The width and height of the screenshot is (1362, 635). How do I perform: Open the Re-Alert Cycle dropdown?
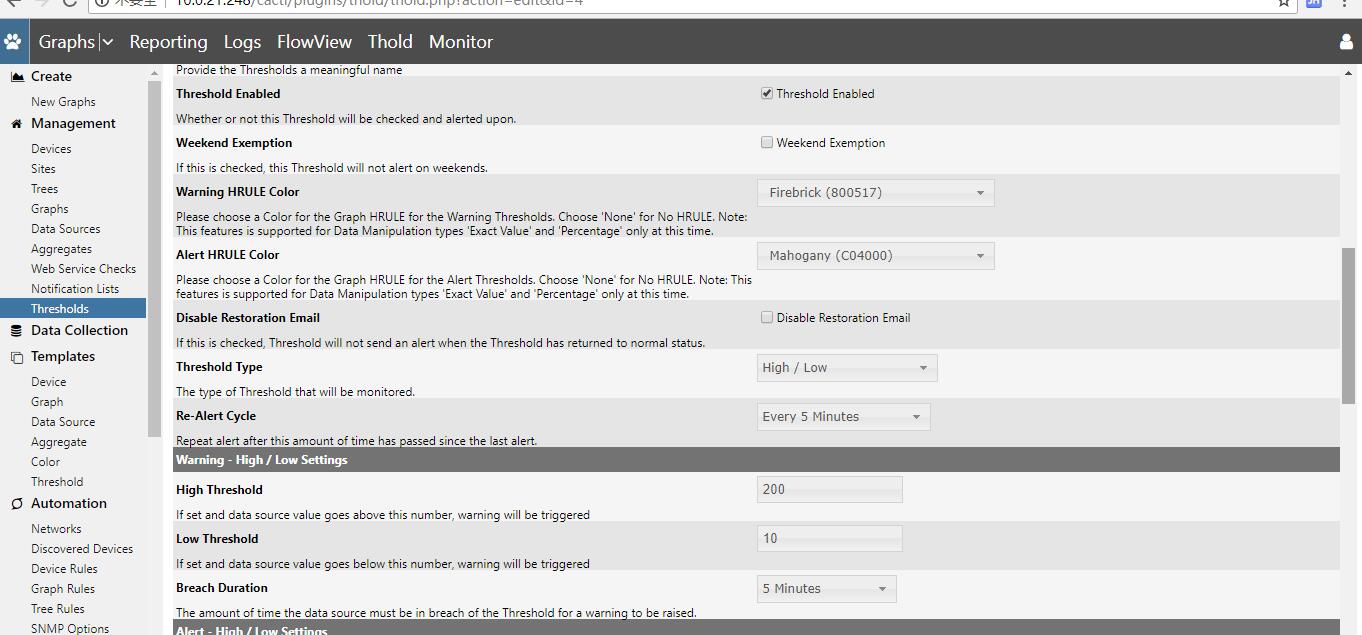pyautogui.click(x=843, y=416)
